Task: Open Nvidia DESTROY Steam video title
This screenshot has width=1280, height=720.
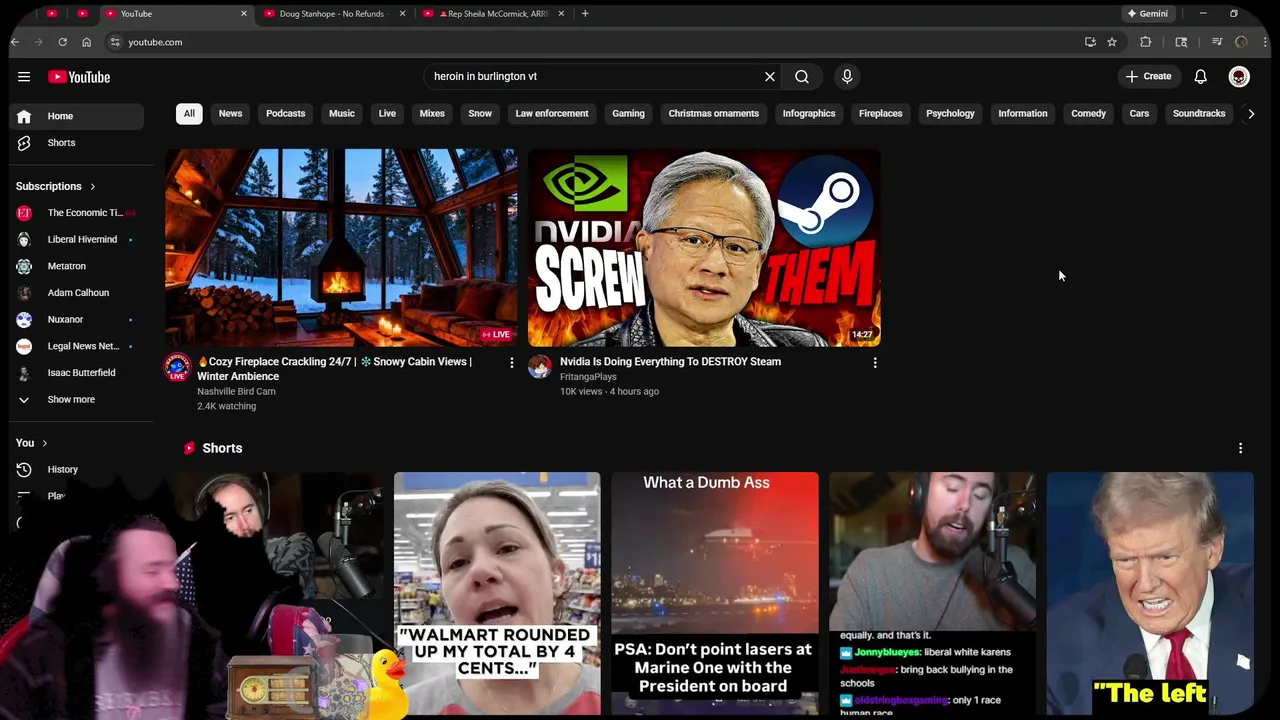Action: click(670, 362)
